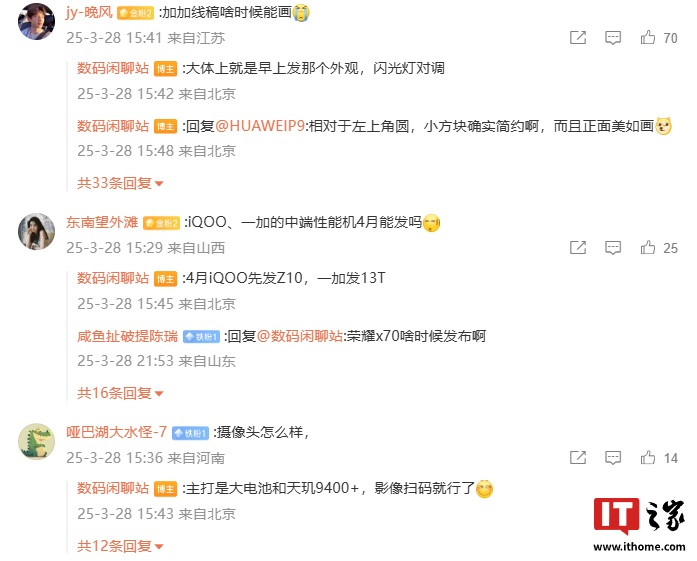697x561 pixels.
Task: Click @数码闲聊站 mention in reply
Action: (x=300, y=336)
